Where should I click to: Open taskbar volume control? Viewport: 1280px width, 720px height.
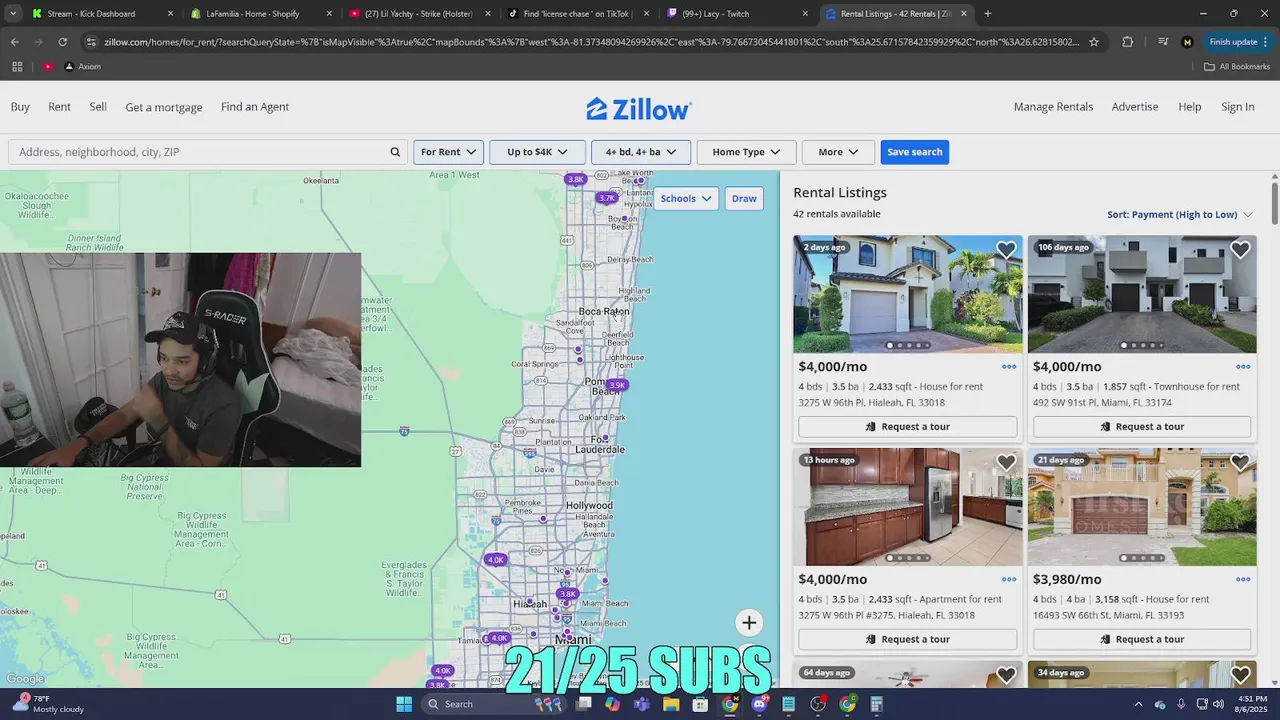click(1218, 704)
